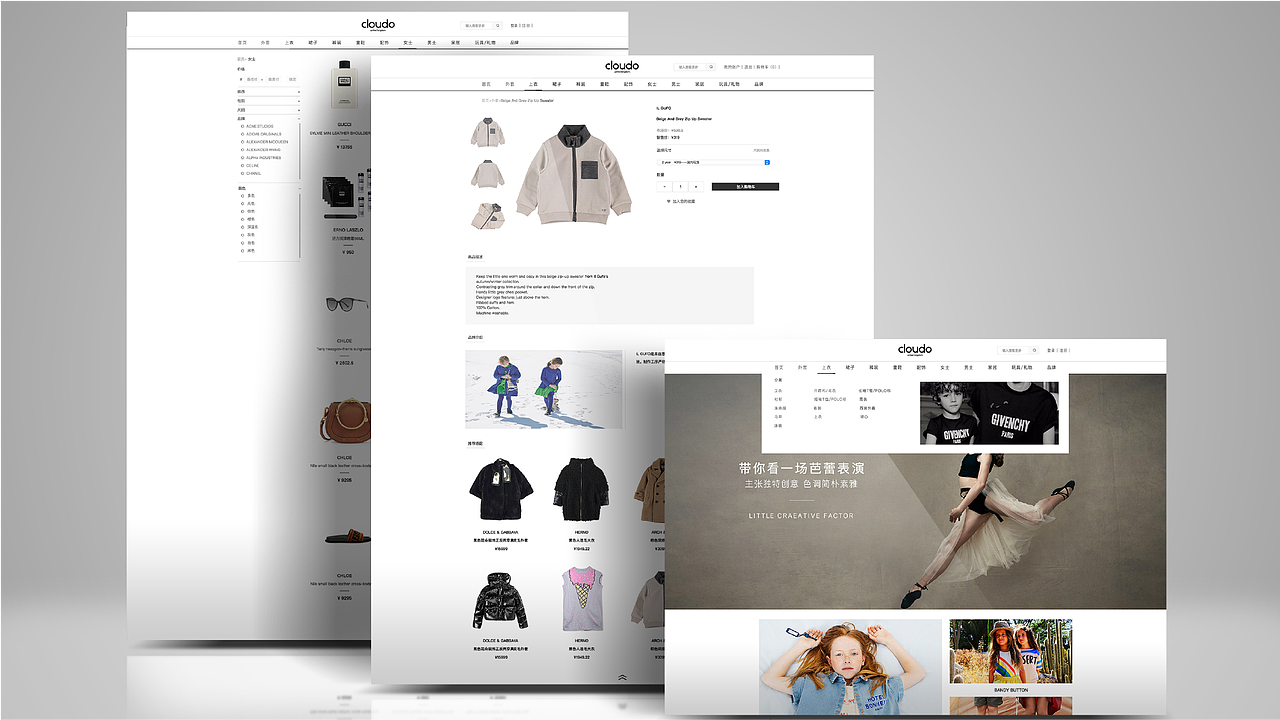Click heart wishlist icon on product page

point(669,201)
